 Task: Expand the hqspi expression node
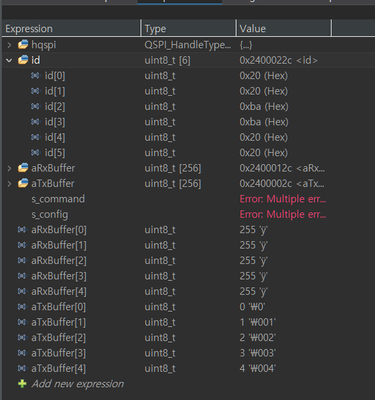click(x=9, y=45)
